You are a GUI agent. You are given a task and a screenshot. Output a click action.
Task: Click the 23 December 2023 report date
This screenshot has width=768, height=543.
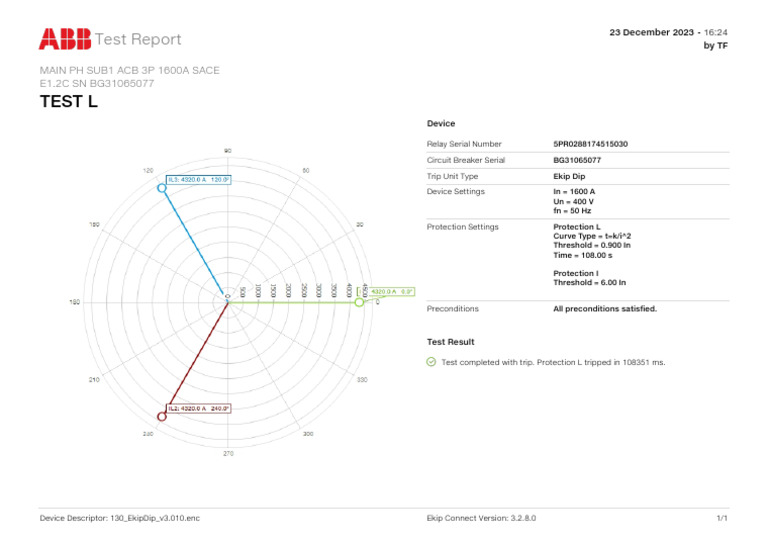click(652, 33)
